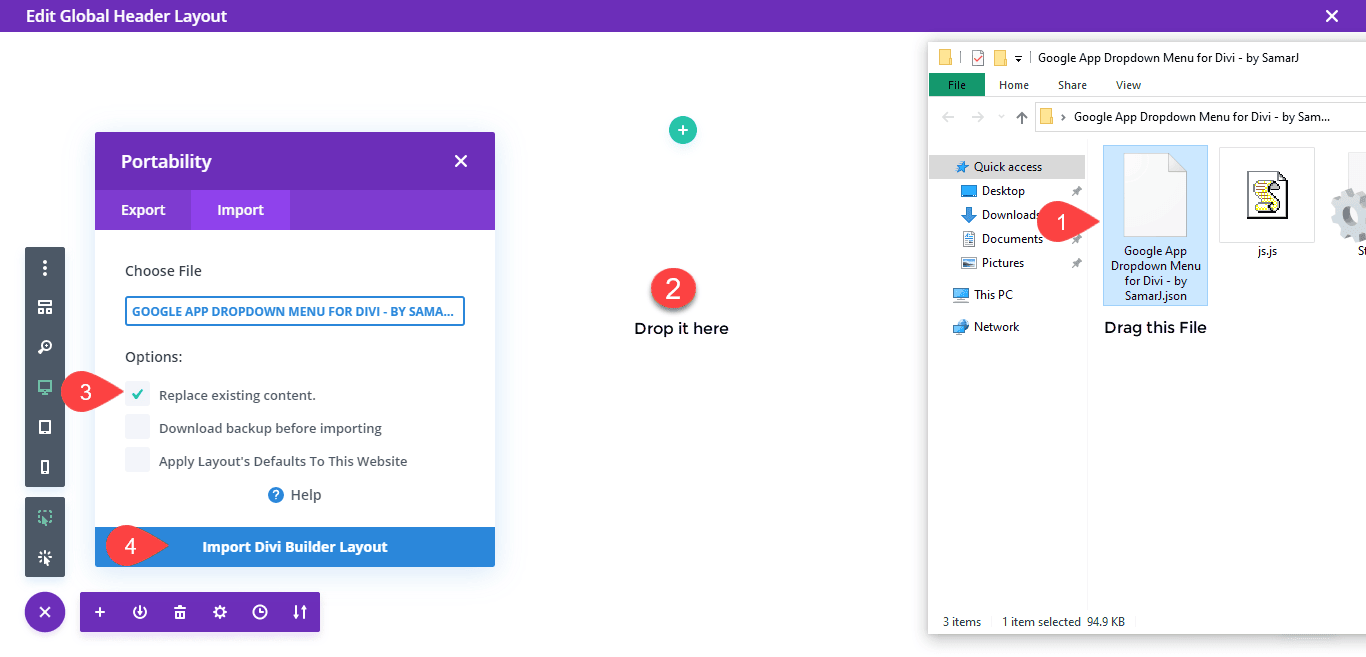
Task: Open the quick access toolbar dropdown in Explorer title
Action: (x=1018, y=58)
